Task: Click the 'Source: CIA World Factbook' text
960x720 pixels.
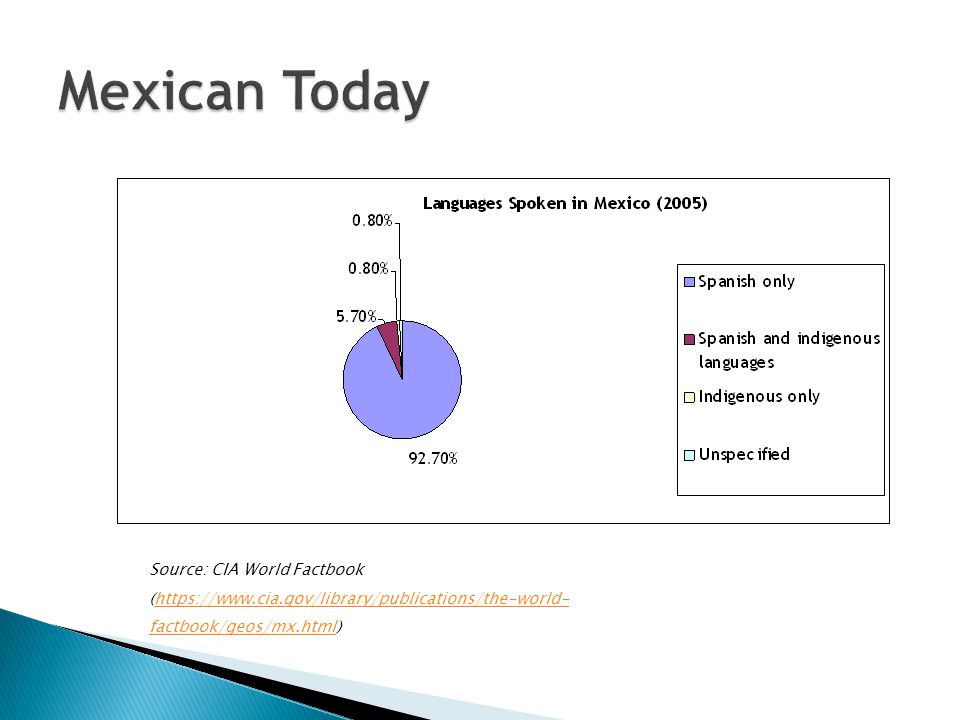Action: click(x=257, y=569)
